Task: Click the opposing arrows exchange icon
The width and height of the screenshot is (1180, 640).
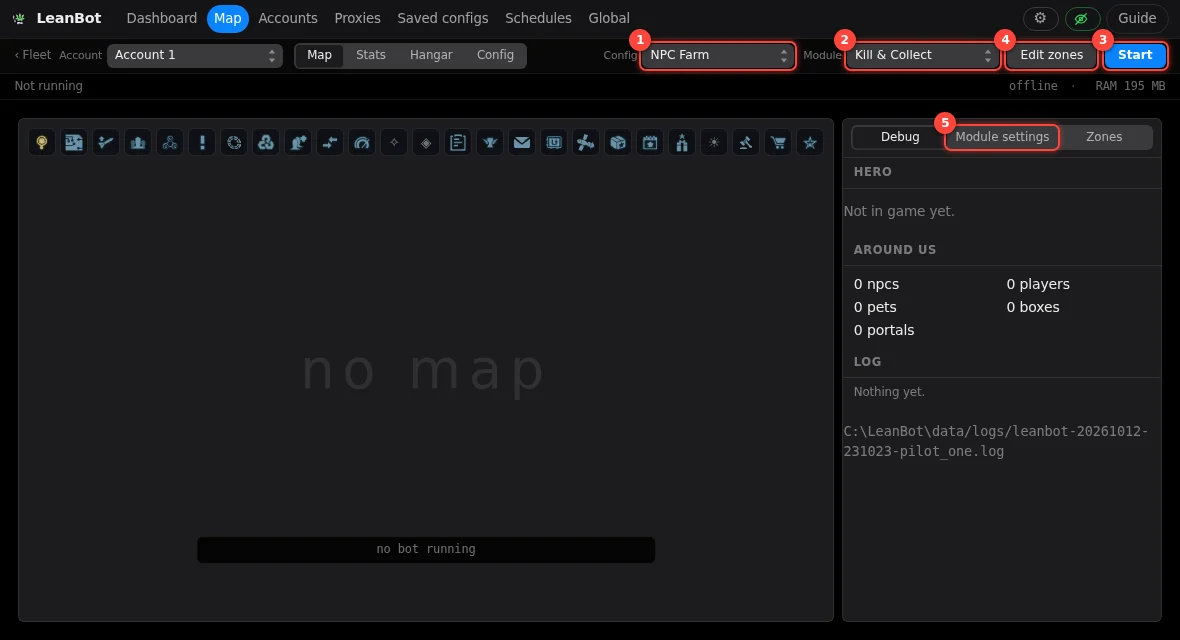Action: pyautogui.click(x=330, y=142)
